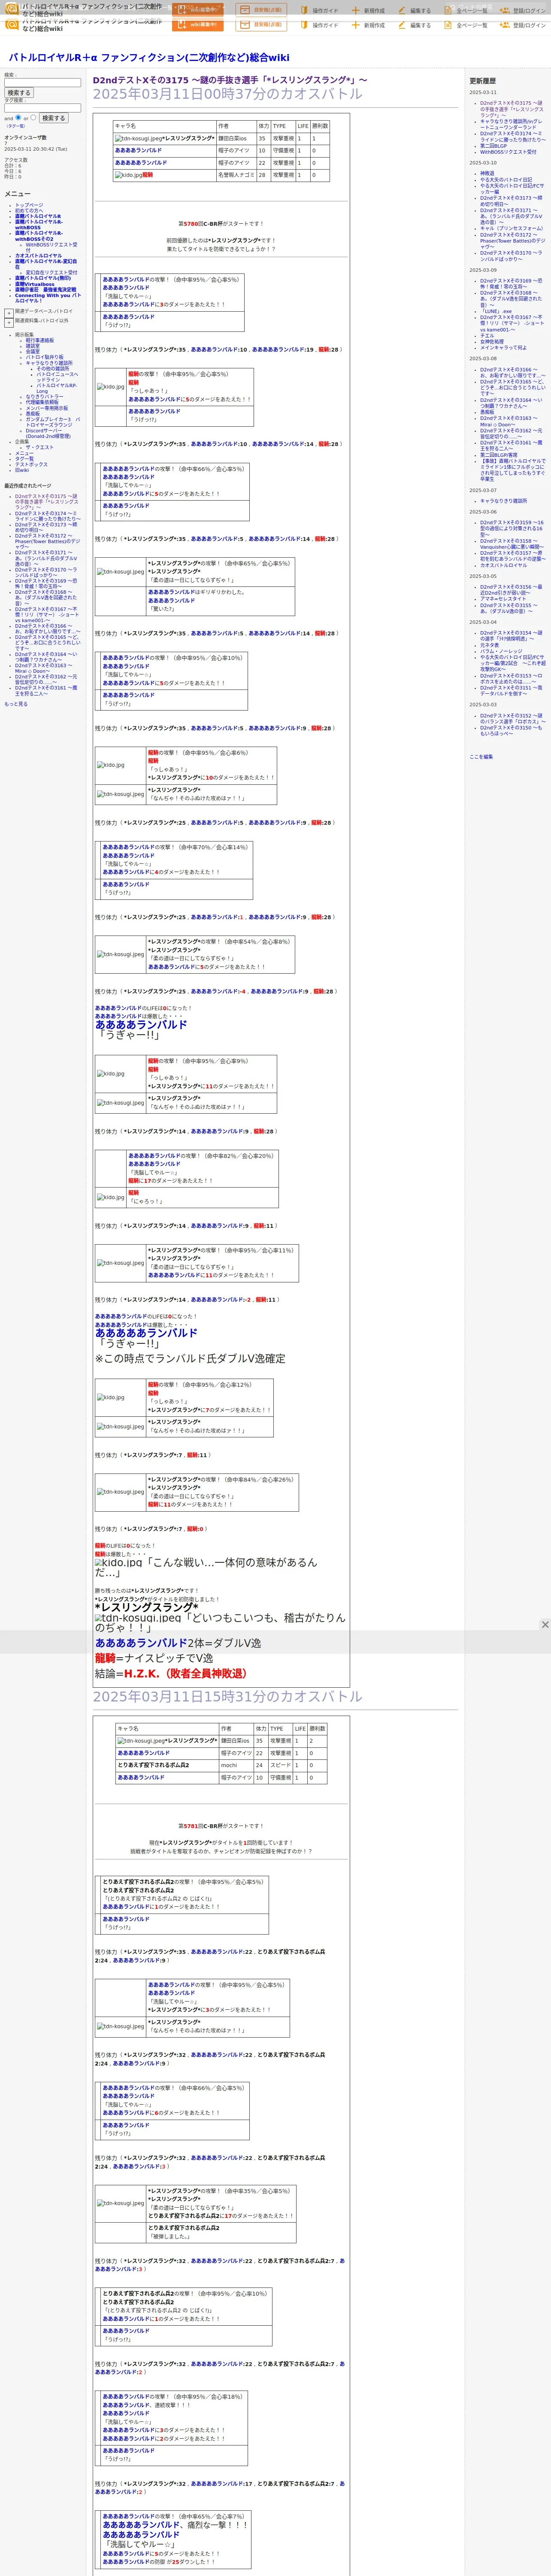Dismiss the ad banner with X icon
The height and width of the screenshot is (2576, 551).
click(545, 1624)
